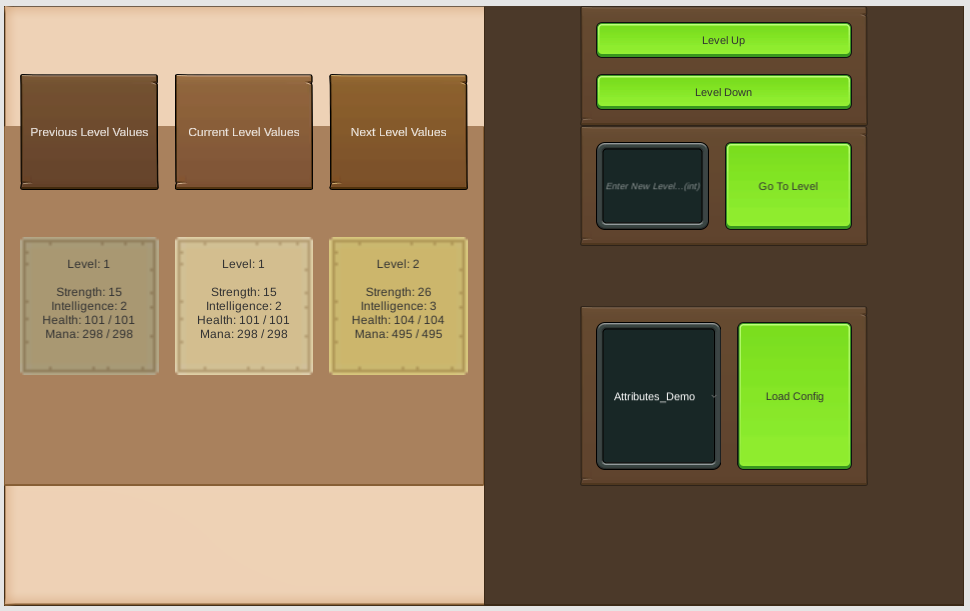Select the Next Level Values header panel
This screenshot has height=611, width=970.
[398, 132]
